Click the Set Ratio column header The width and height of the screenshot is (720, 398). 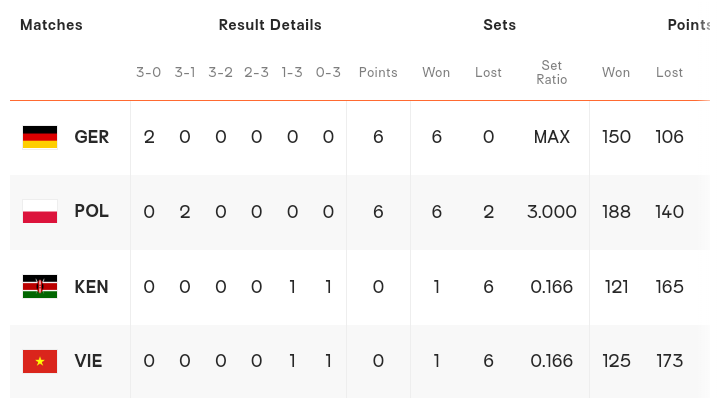coord(551,73)
